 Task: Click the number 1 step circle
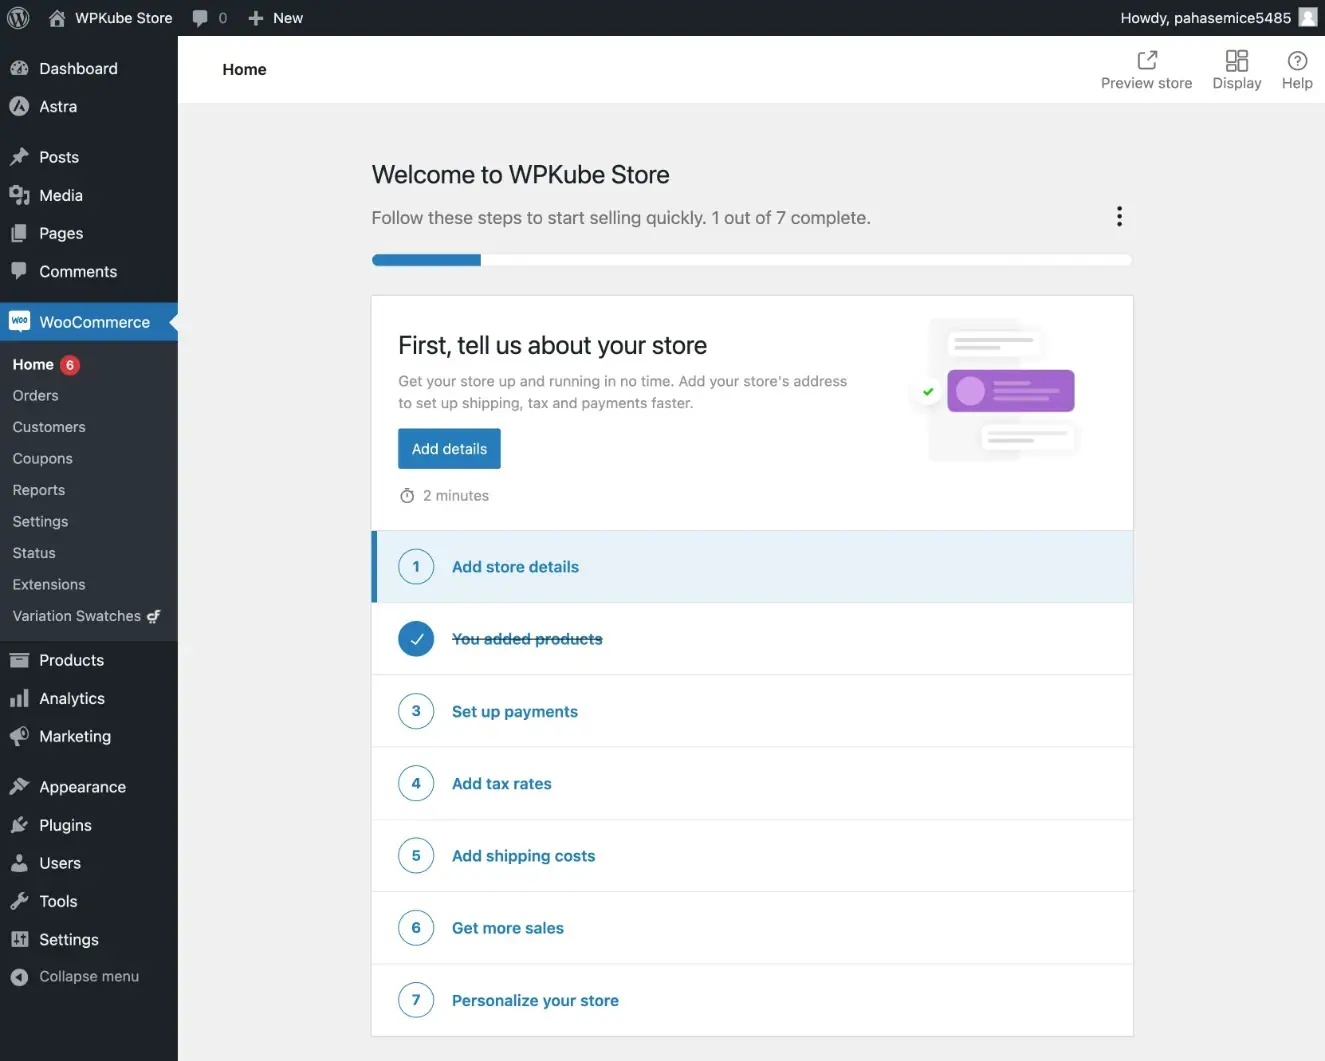416,567
